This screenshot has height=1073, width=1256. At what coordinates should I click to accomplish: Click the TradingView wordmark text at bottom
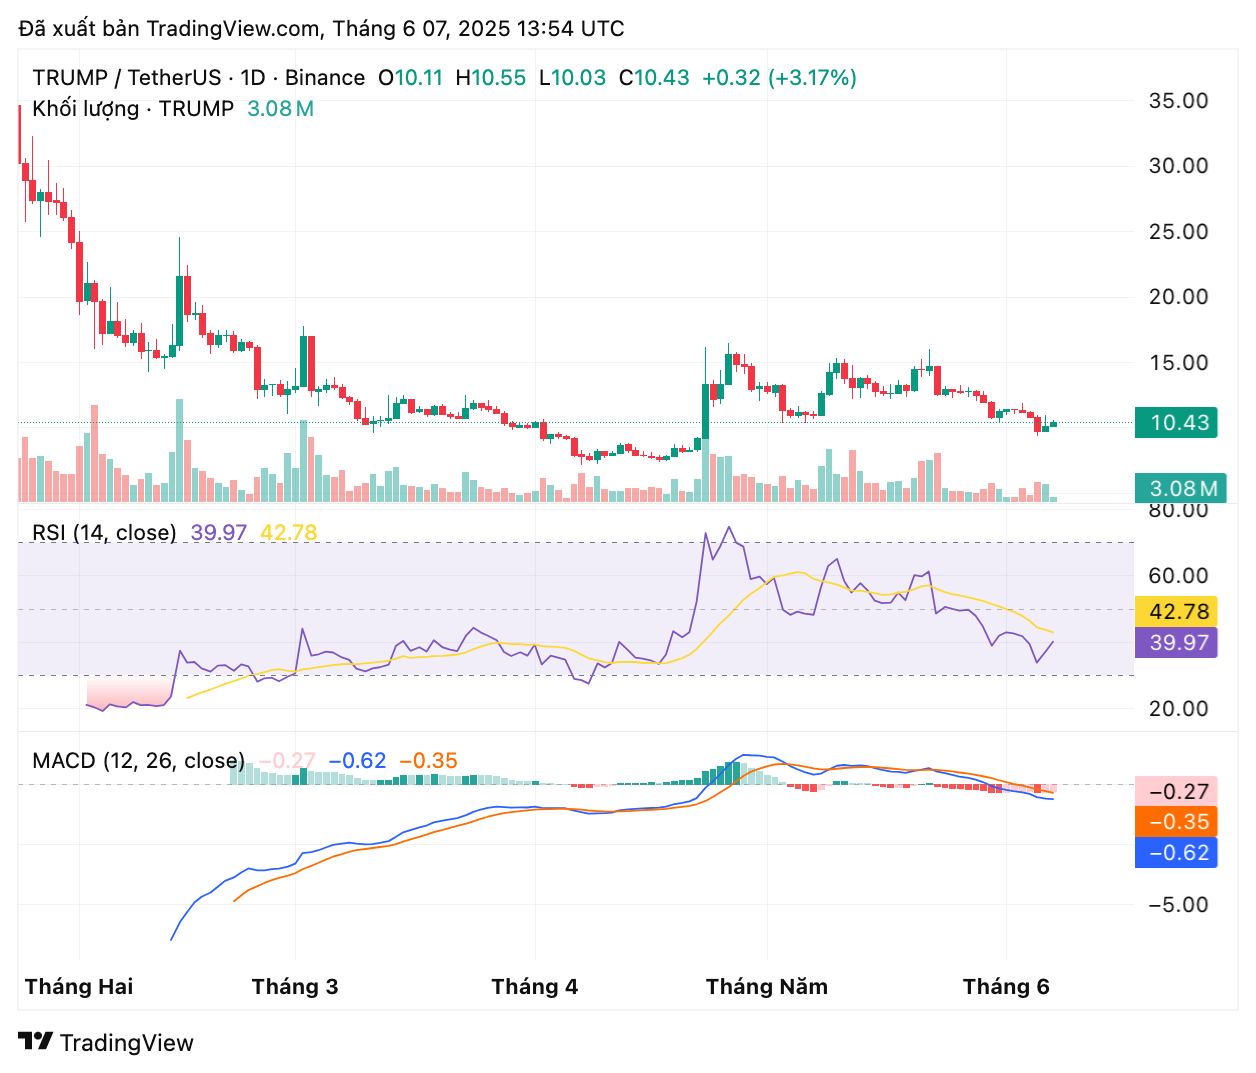click(x=126, y=1043)
